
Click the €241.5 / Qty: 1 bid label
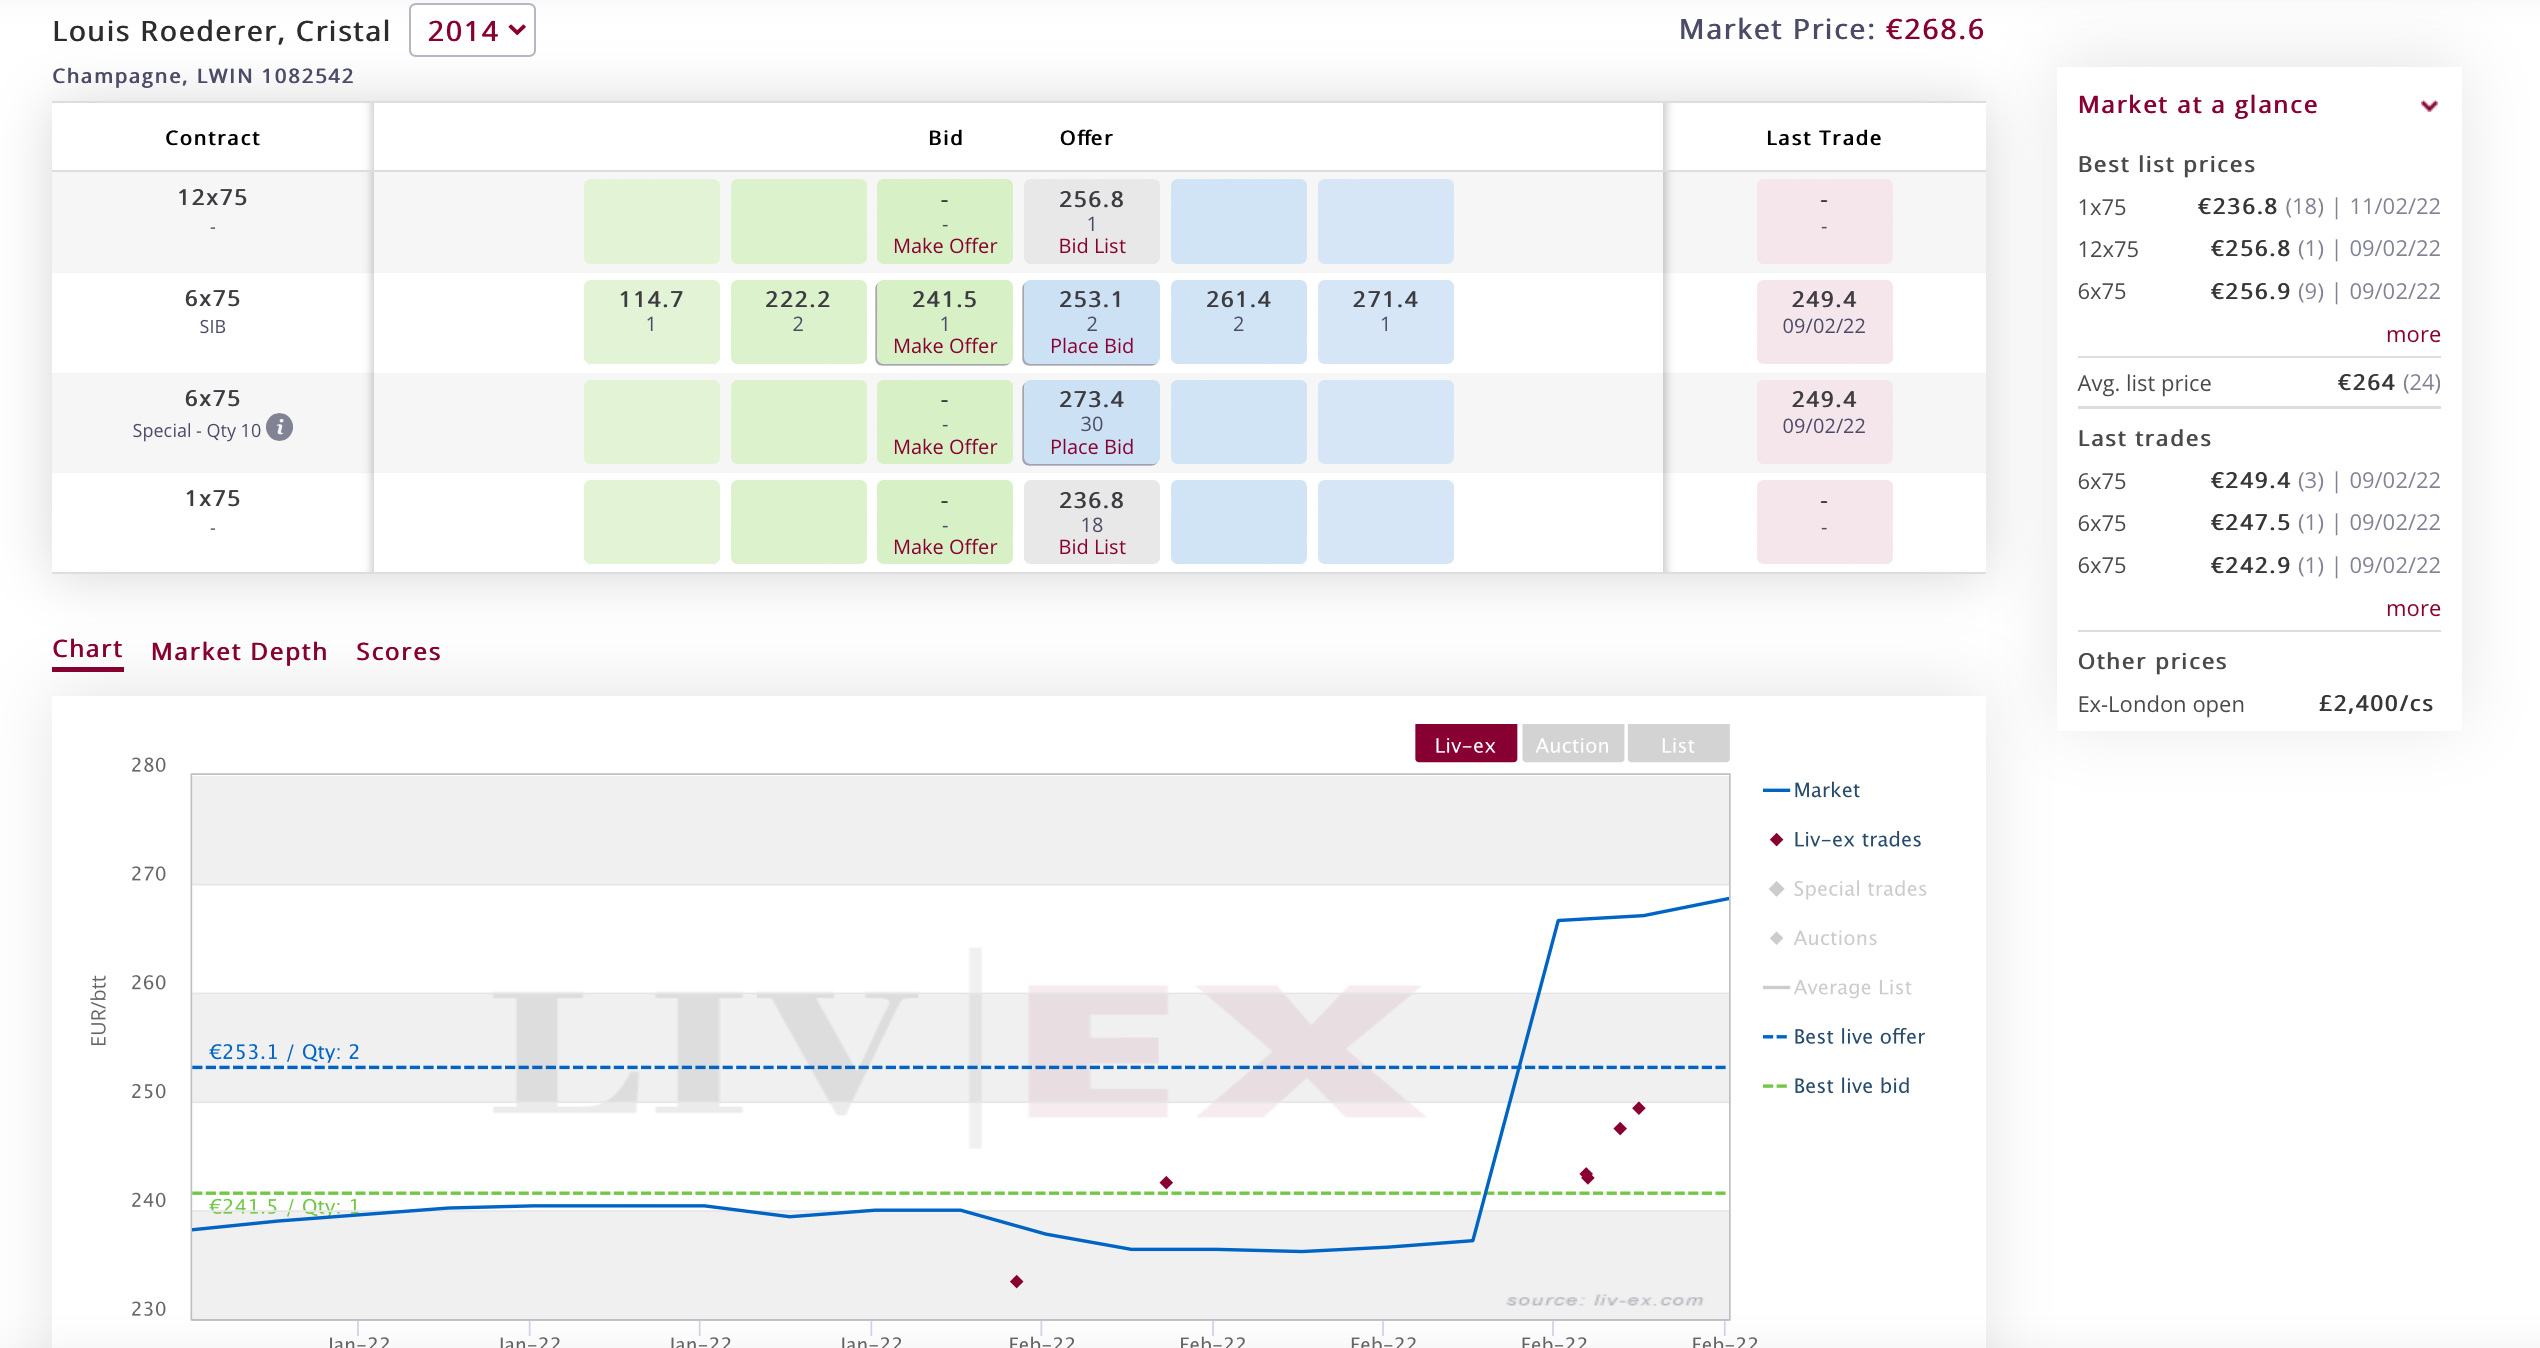tap(284, 1206)
